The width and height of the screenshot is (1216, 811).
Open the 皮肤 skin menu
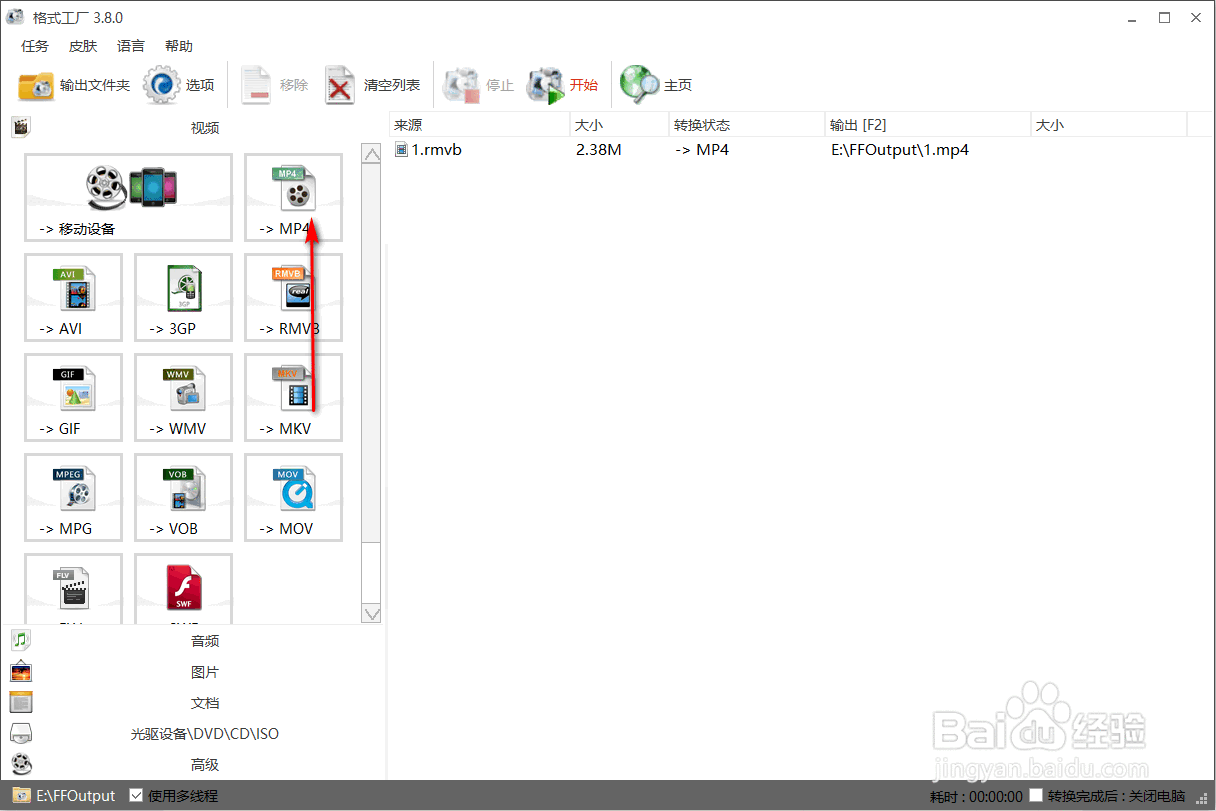point(83,46)
